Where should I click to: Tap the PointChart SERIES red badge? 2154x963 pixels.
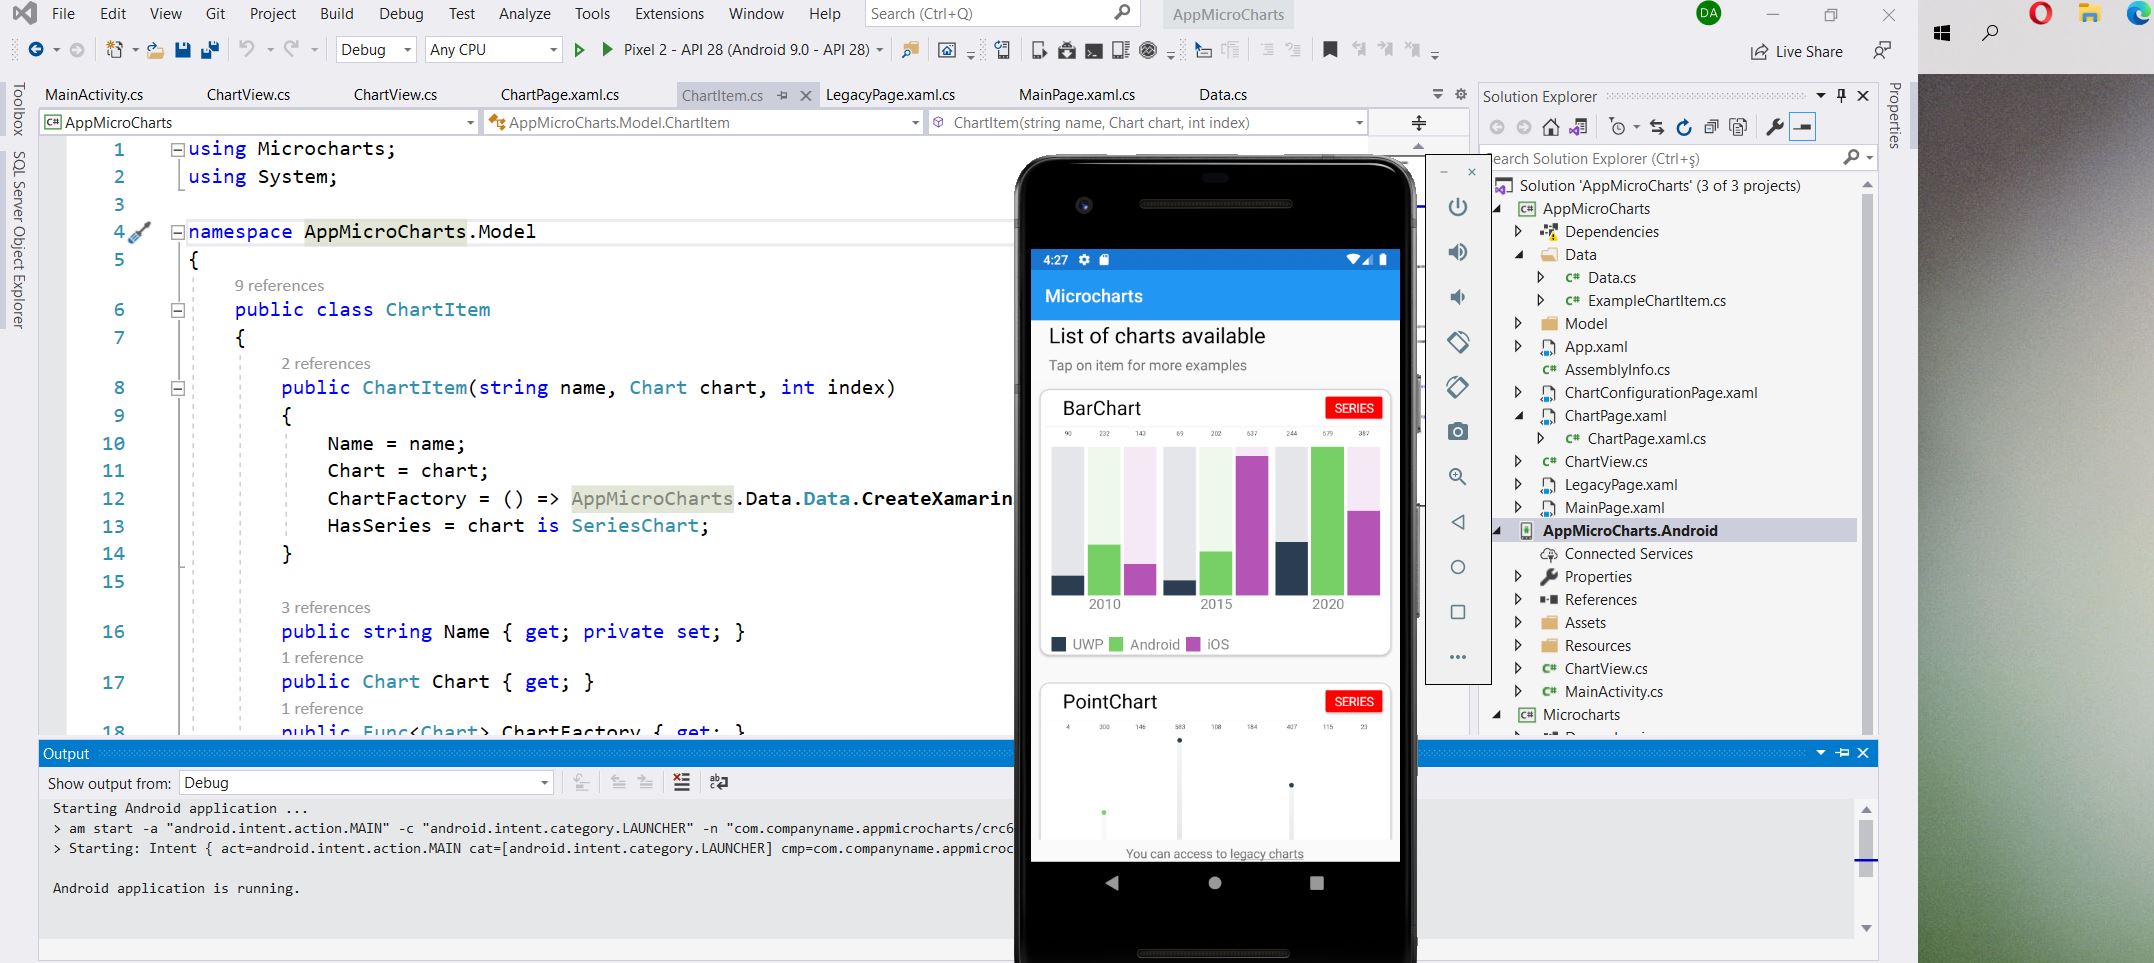[x=1354, y=702]
